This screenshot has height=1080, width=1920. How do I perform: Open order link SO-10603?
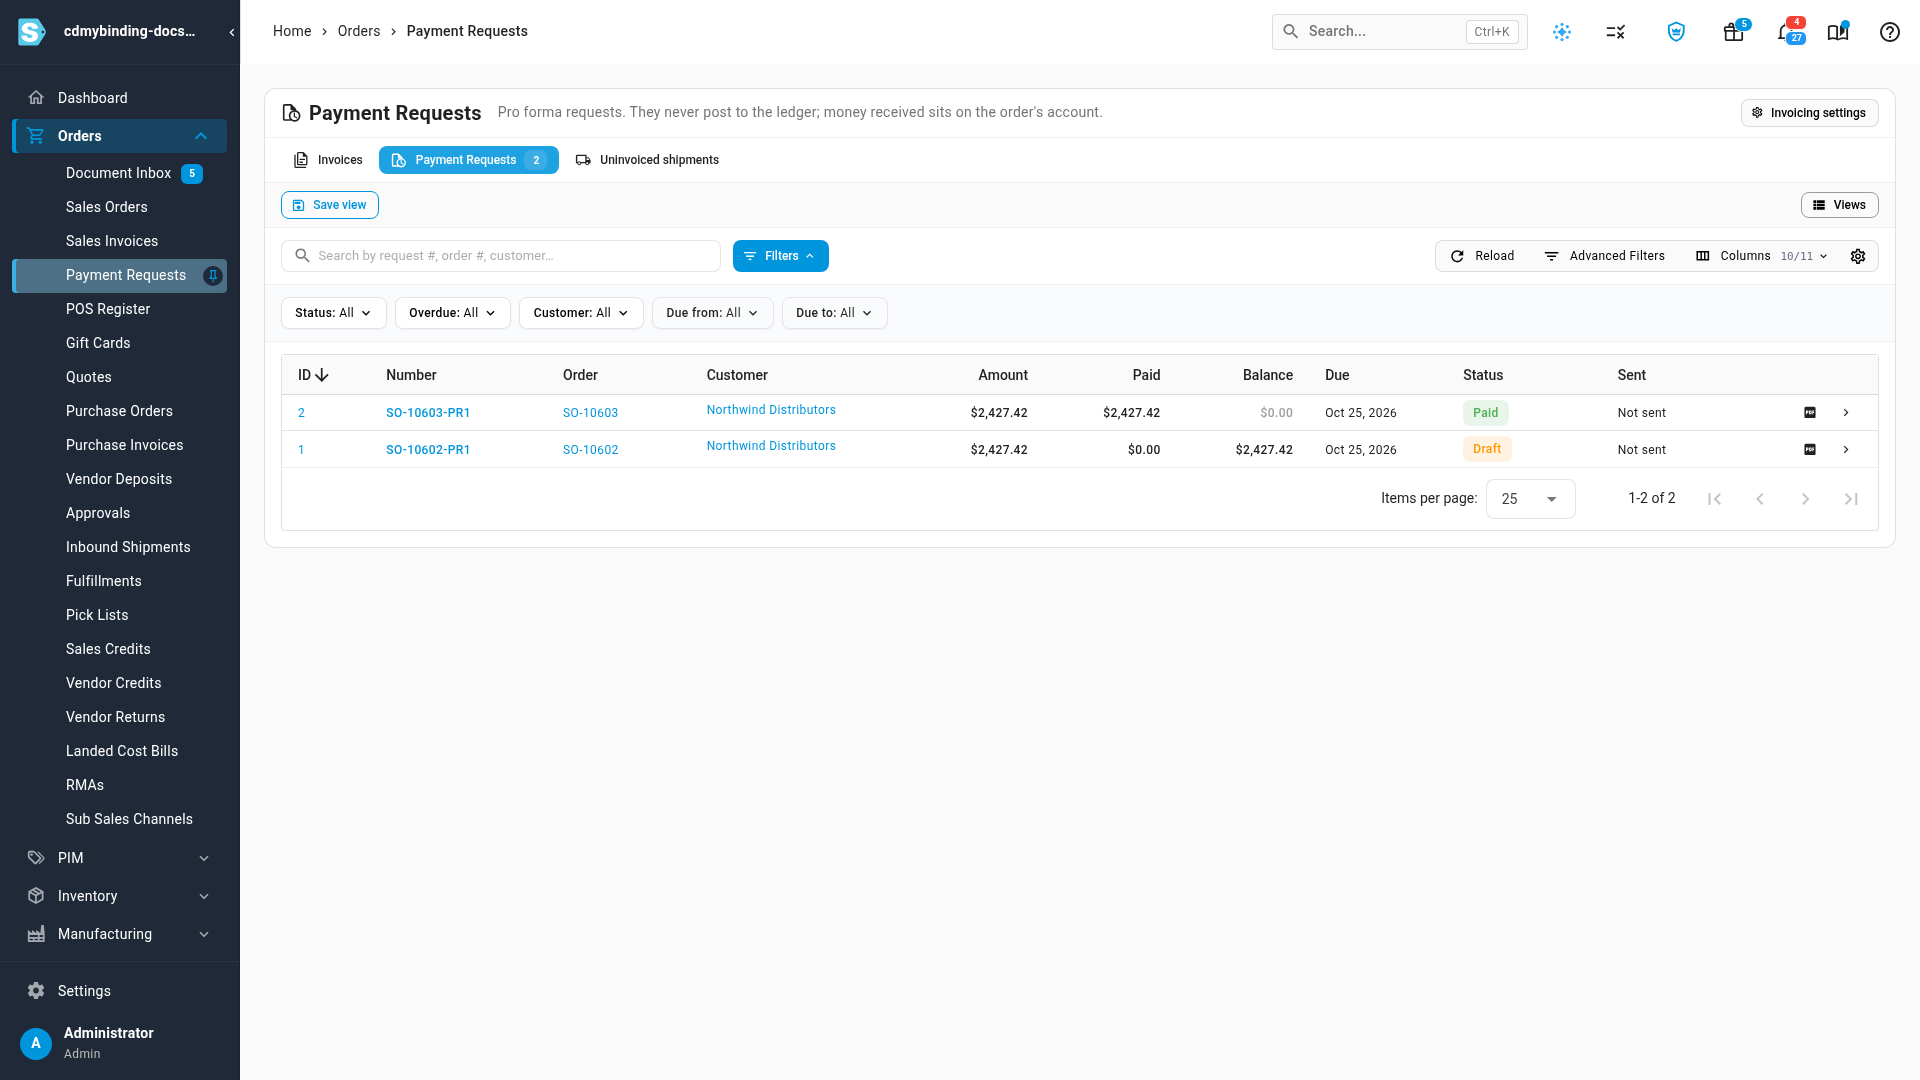(590, 413)
